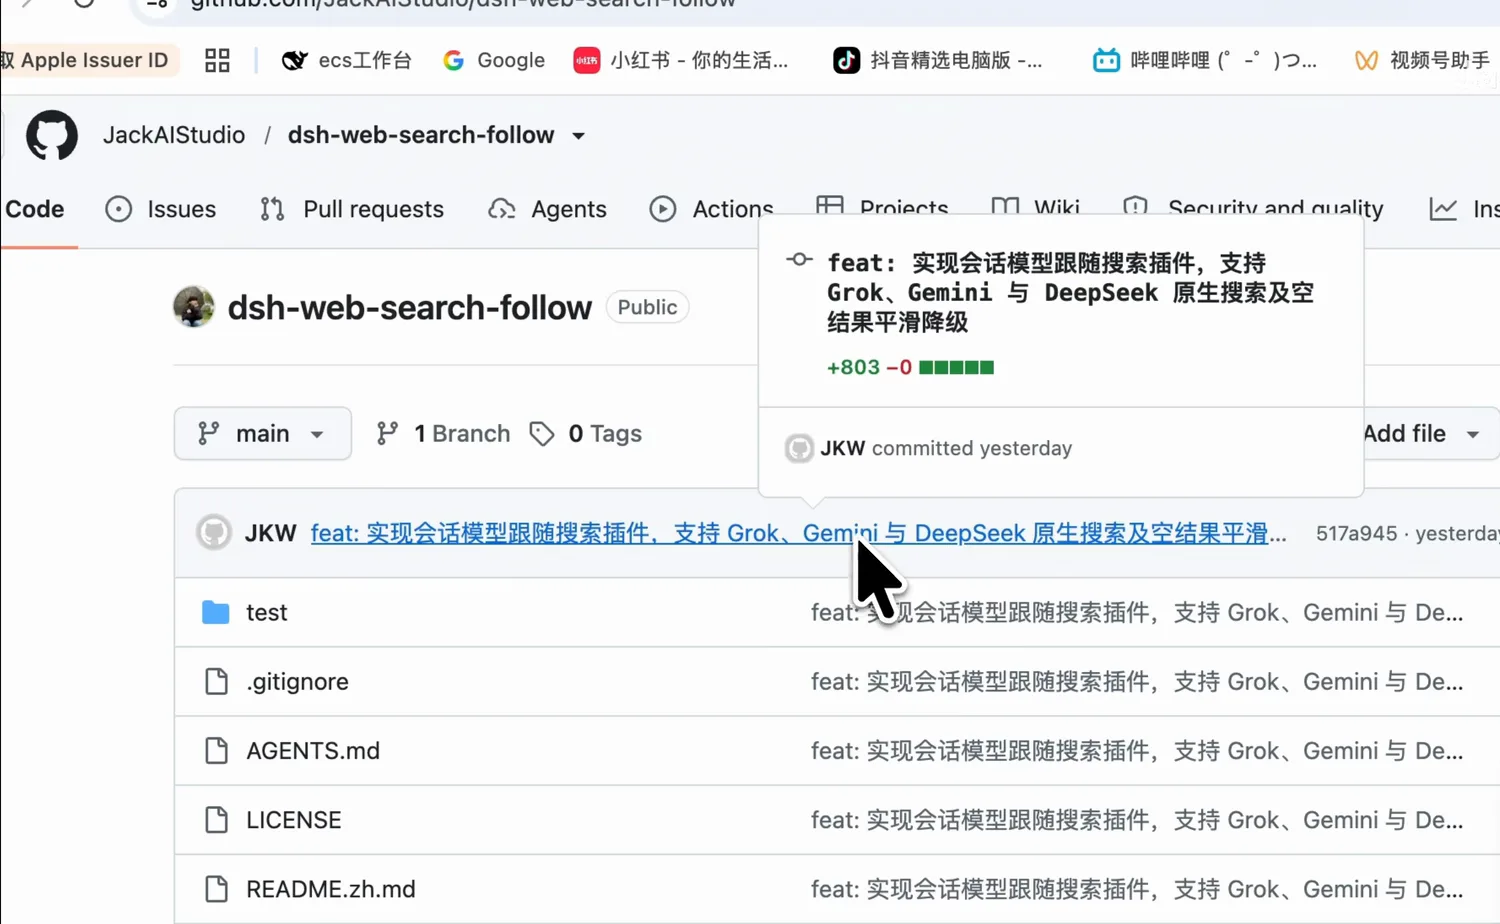Open the ecs工作台 bookmark
This screenshot has width=1500, height=924.
click(347, 60)
